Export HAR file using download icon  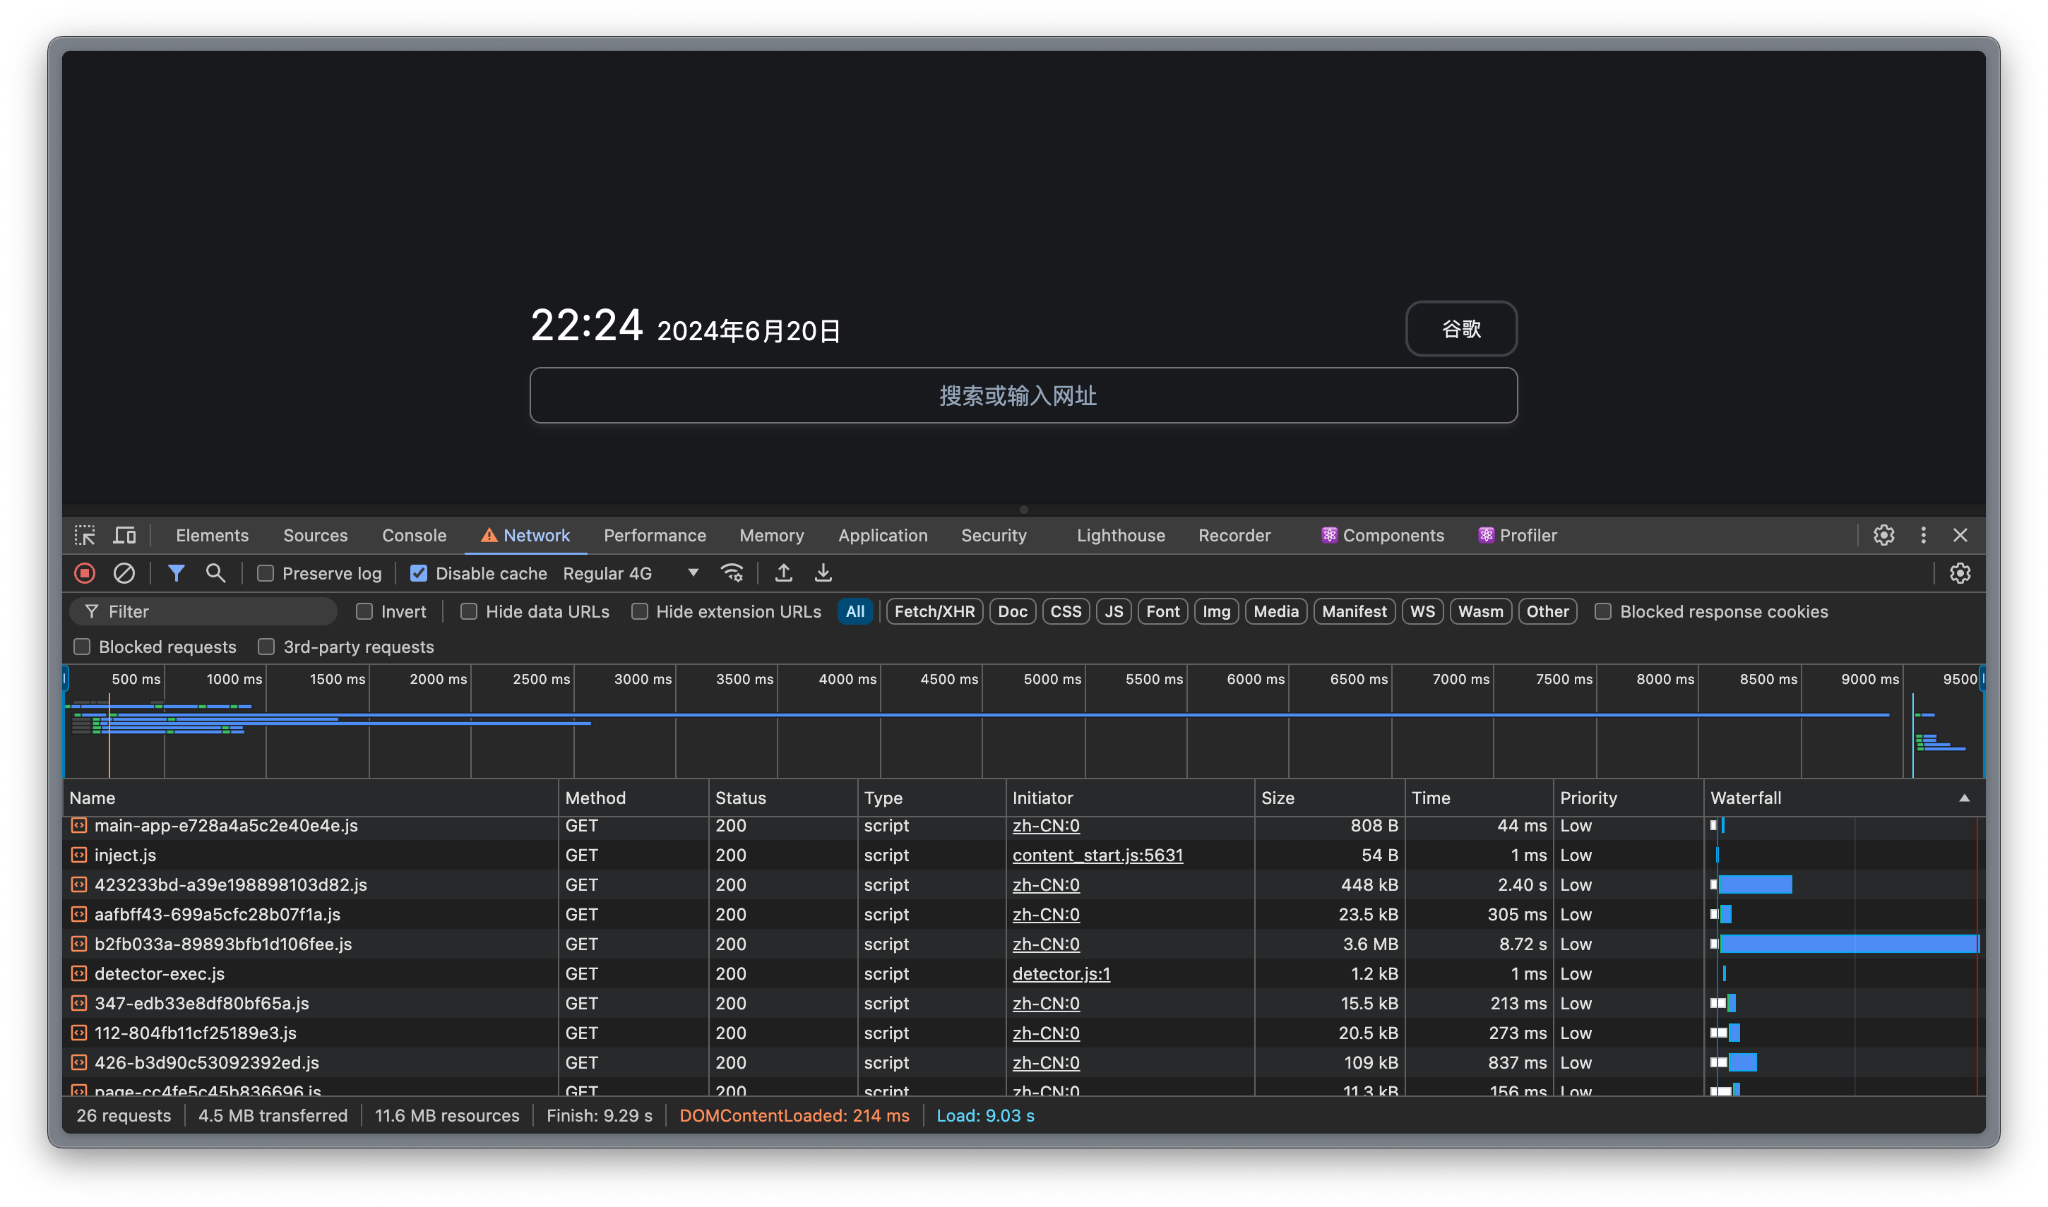click(x=823, y=573)
